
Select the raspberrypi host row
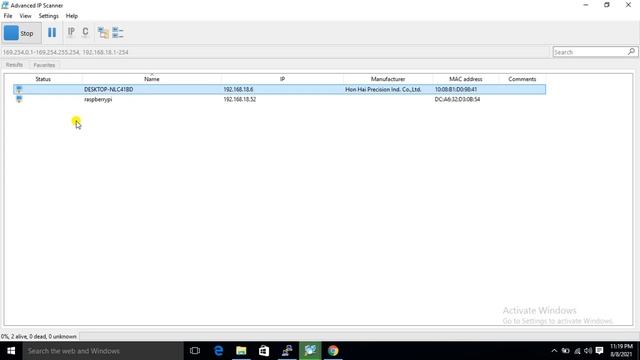[x=280, y=99]
